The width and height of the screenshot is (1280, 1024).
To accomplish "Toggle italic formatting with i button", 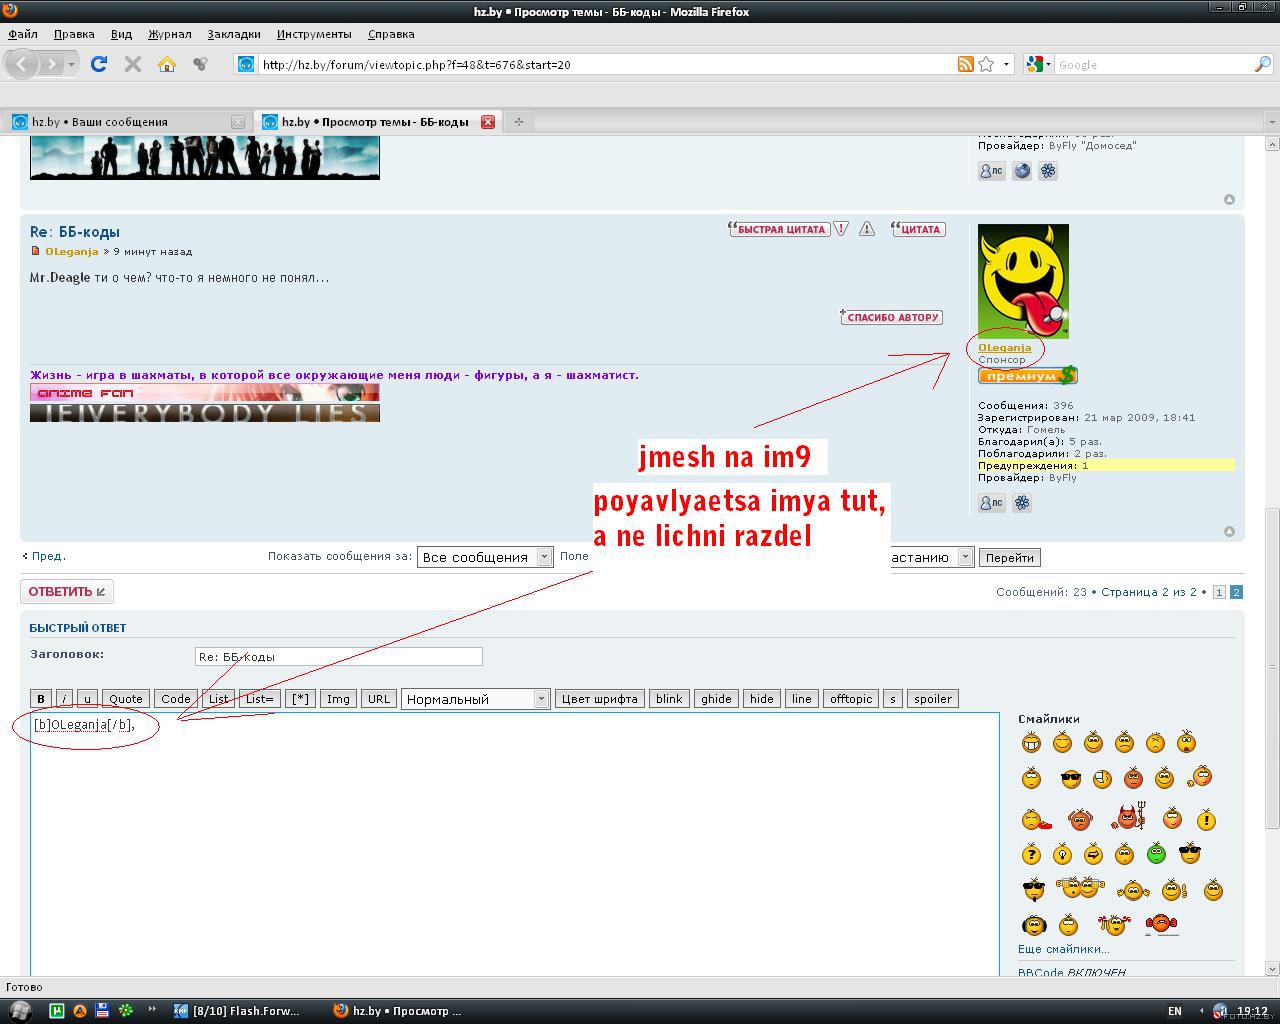I will 64,699.
